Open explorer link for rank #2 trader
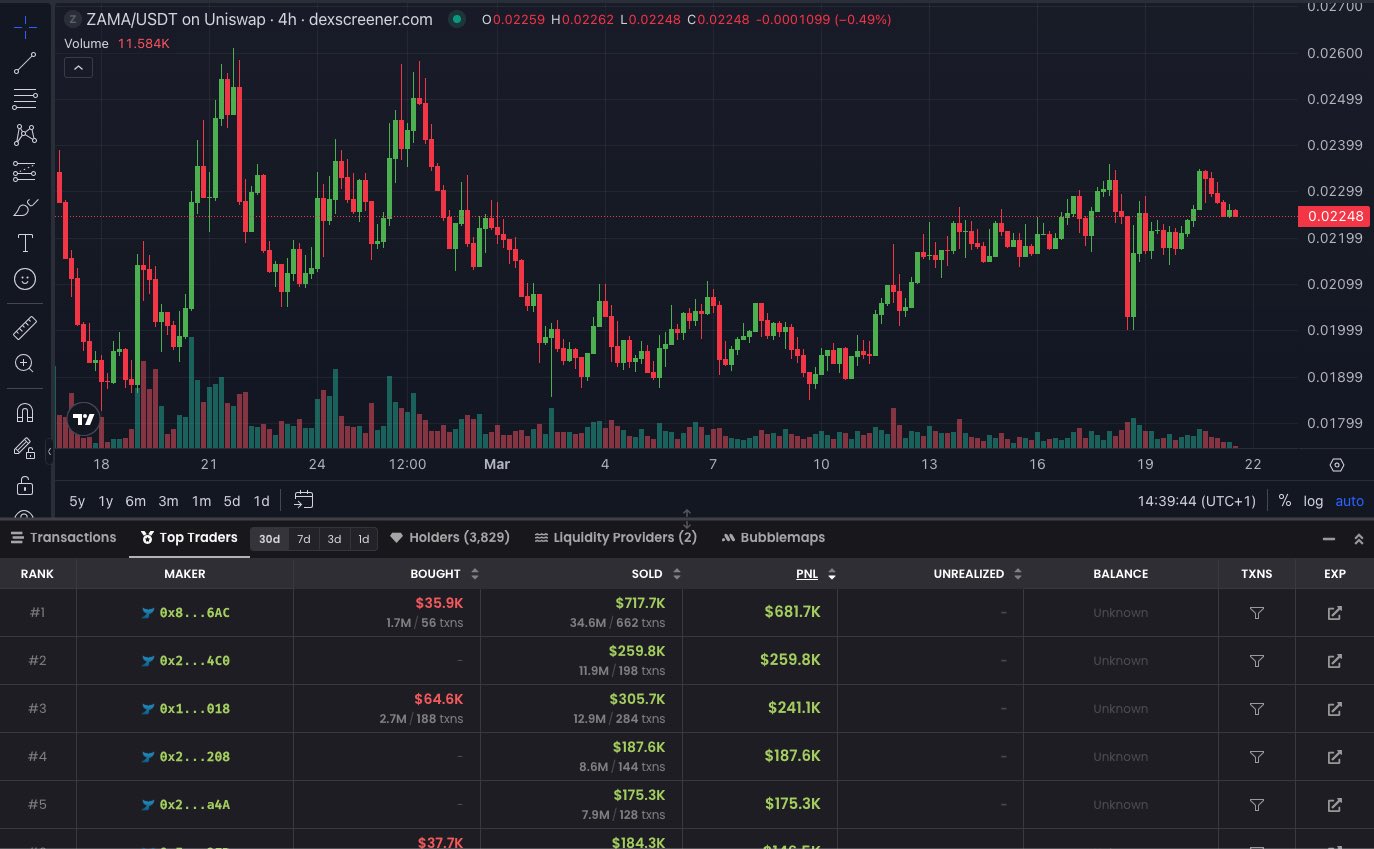Screen dimensions: 1374x849 1334,661
